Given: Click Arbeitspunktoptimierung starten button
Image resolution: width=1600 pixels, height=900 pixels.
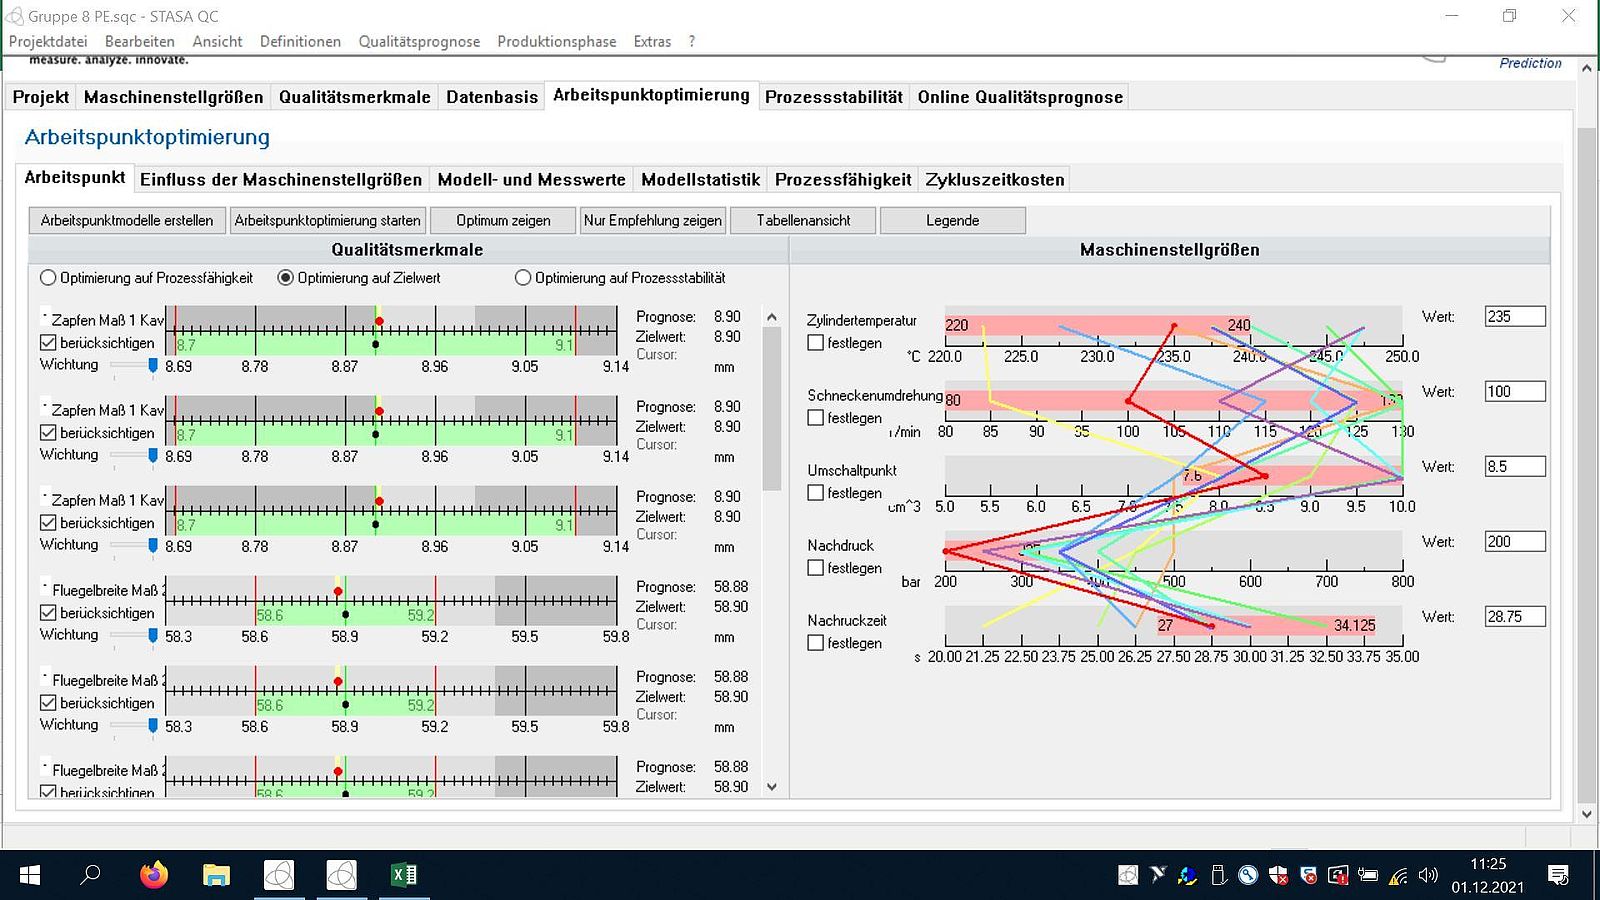Looking at the screenshot, I should point(328,220).
